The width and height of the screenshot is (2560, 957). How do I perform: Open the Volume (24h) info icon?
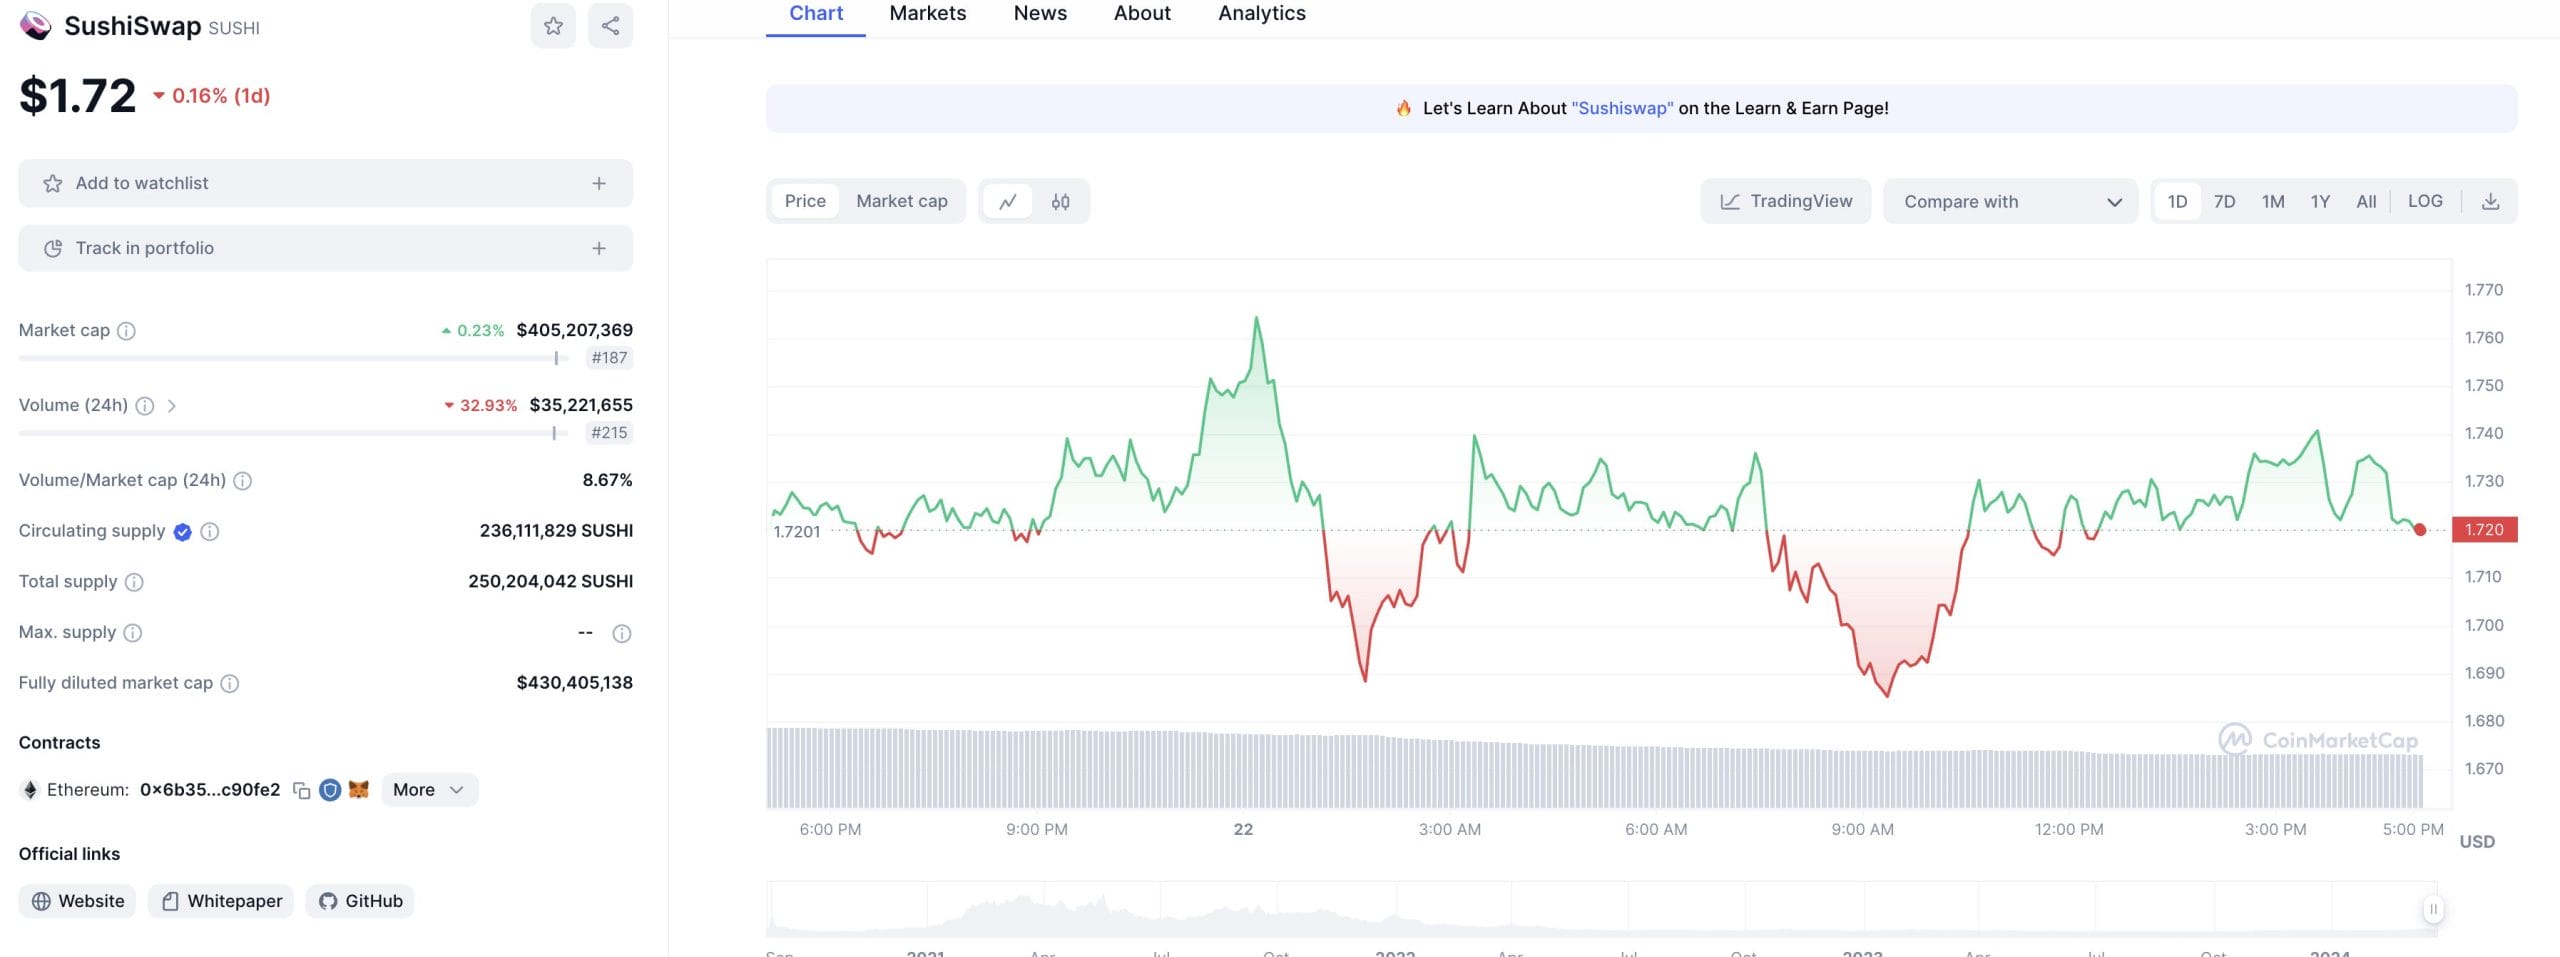click(145, 406)
